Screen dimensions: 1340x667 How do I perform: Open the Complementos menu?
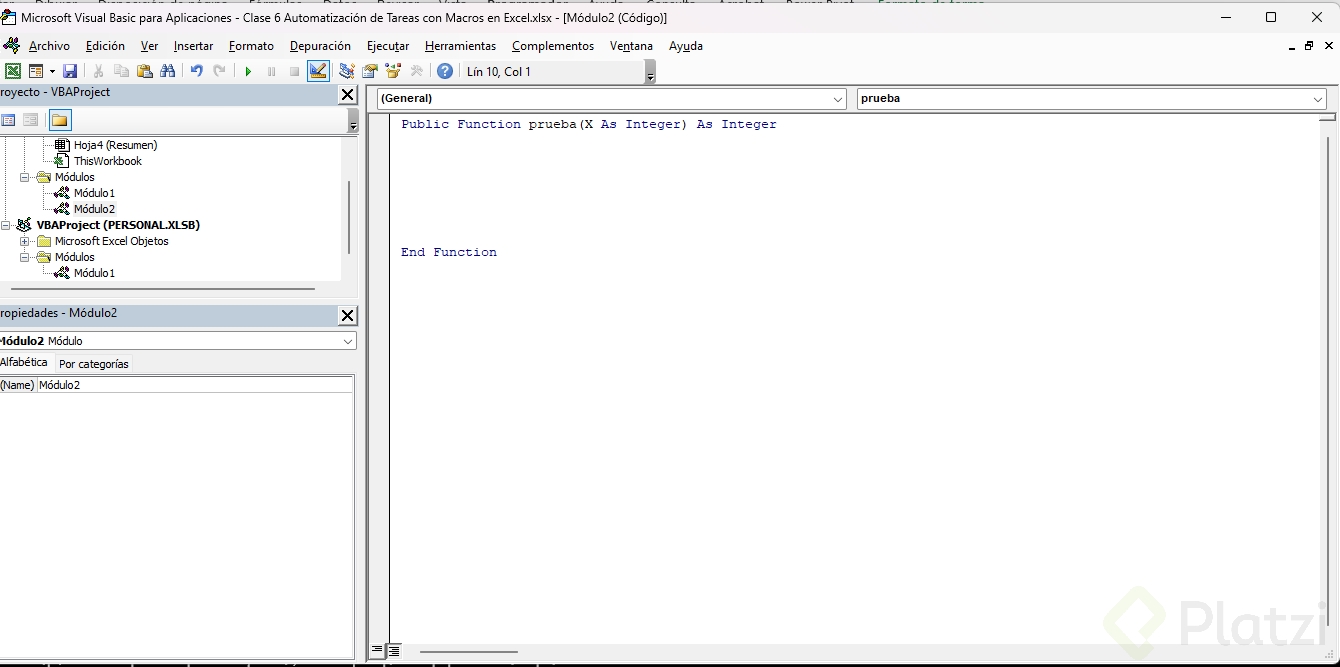point(552,46)
